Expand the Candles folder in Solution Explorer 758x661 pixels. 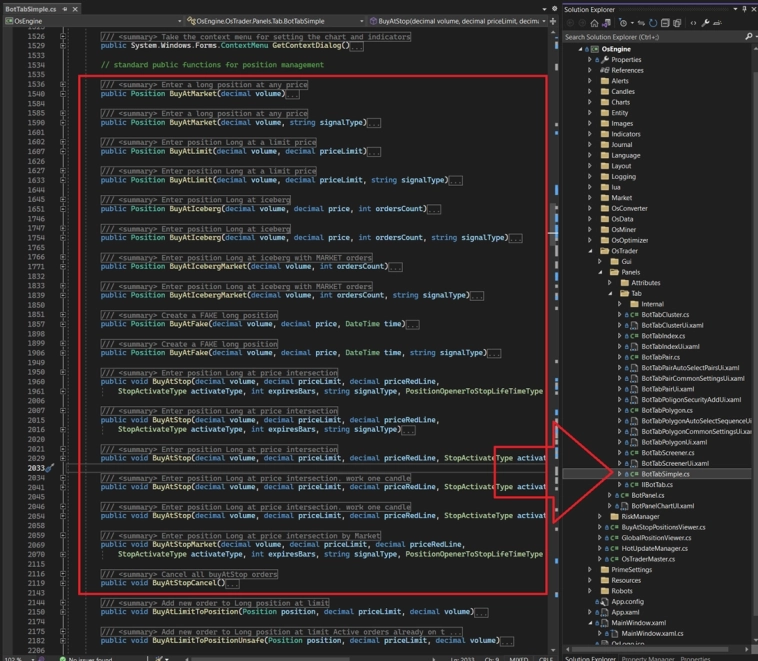[x=590, y=92]
